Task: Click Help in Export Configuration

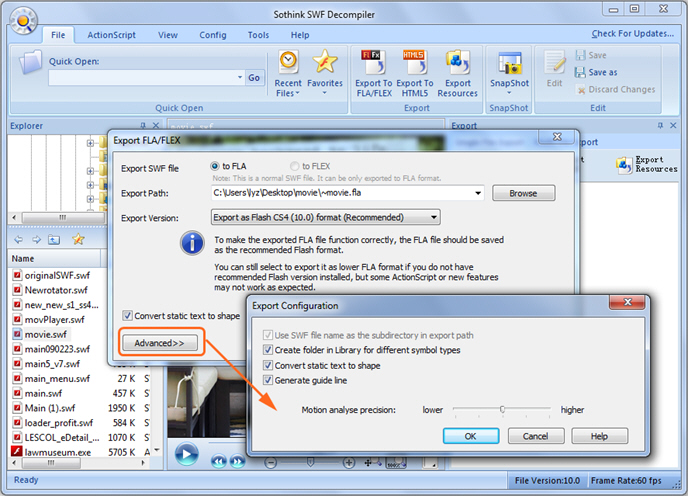Action: 599,436
